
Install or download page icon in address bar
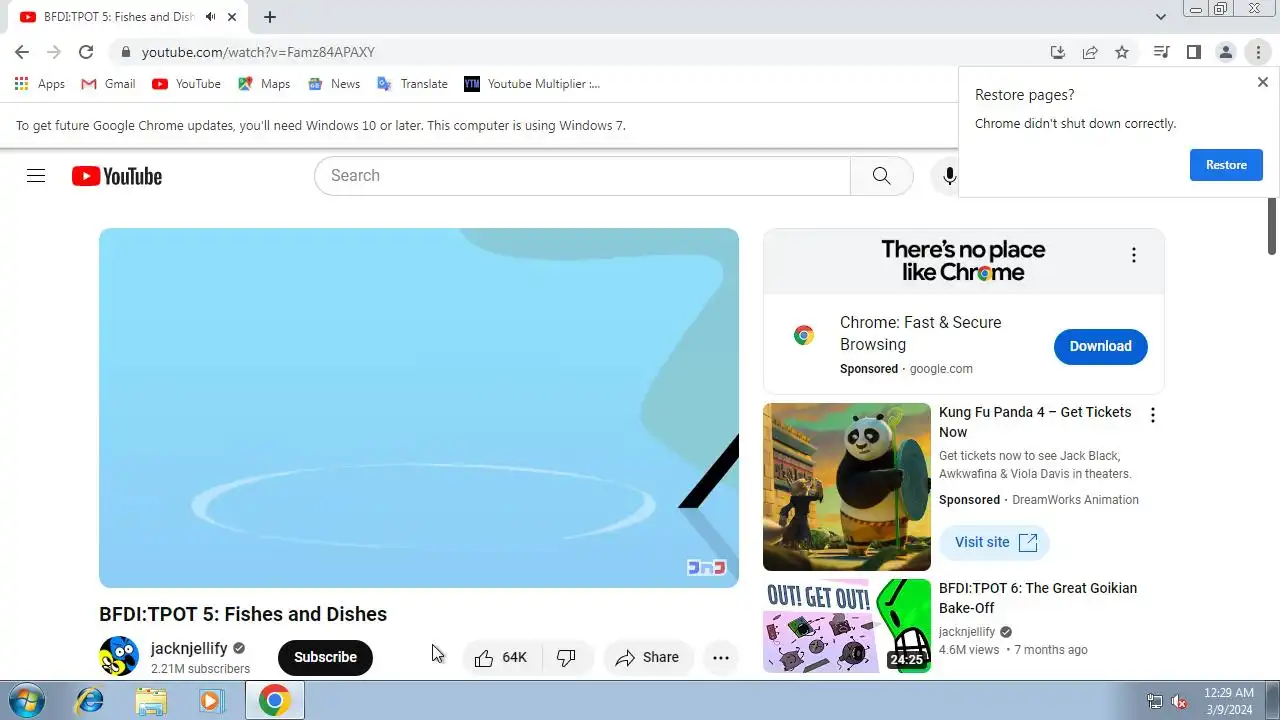point(1058,52)
